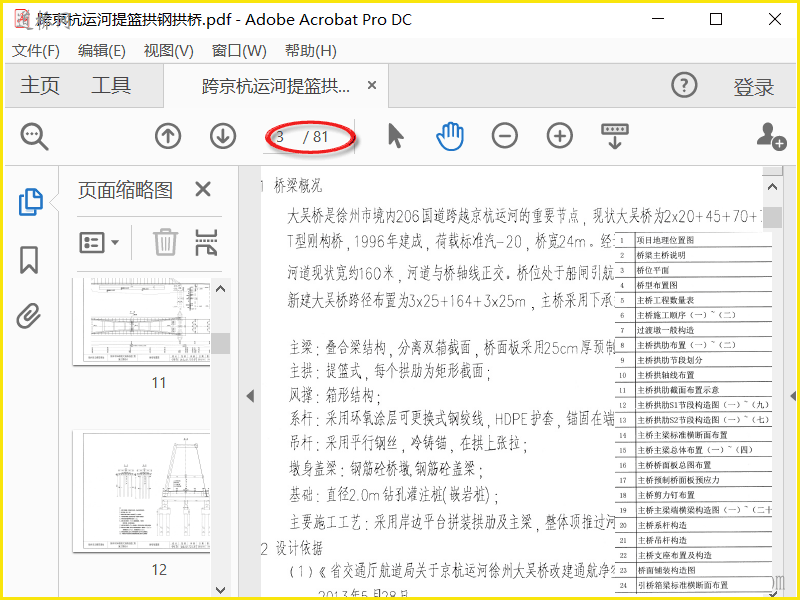Screen dimensions: 800x600
Task: Switch to the 工具 tab
Action: point(111,85)
